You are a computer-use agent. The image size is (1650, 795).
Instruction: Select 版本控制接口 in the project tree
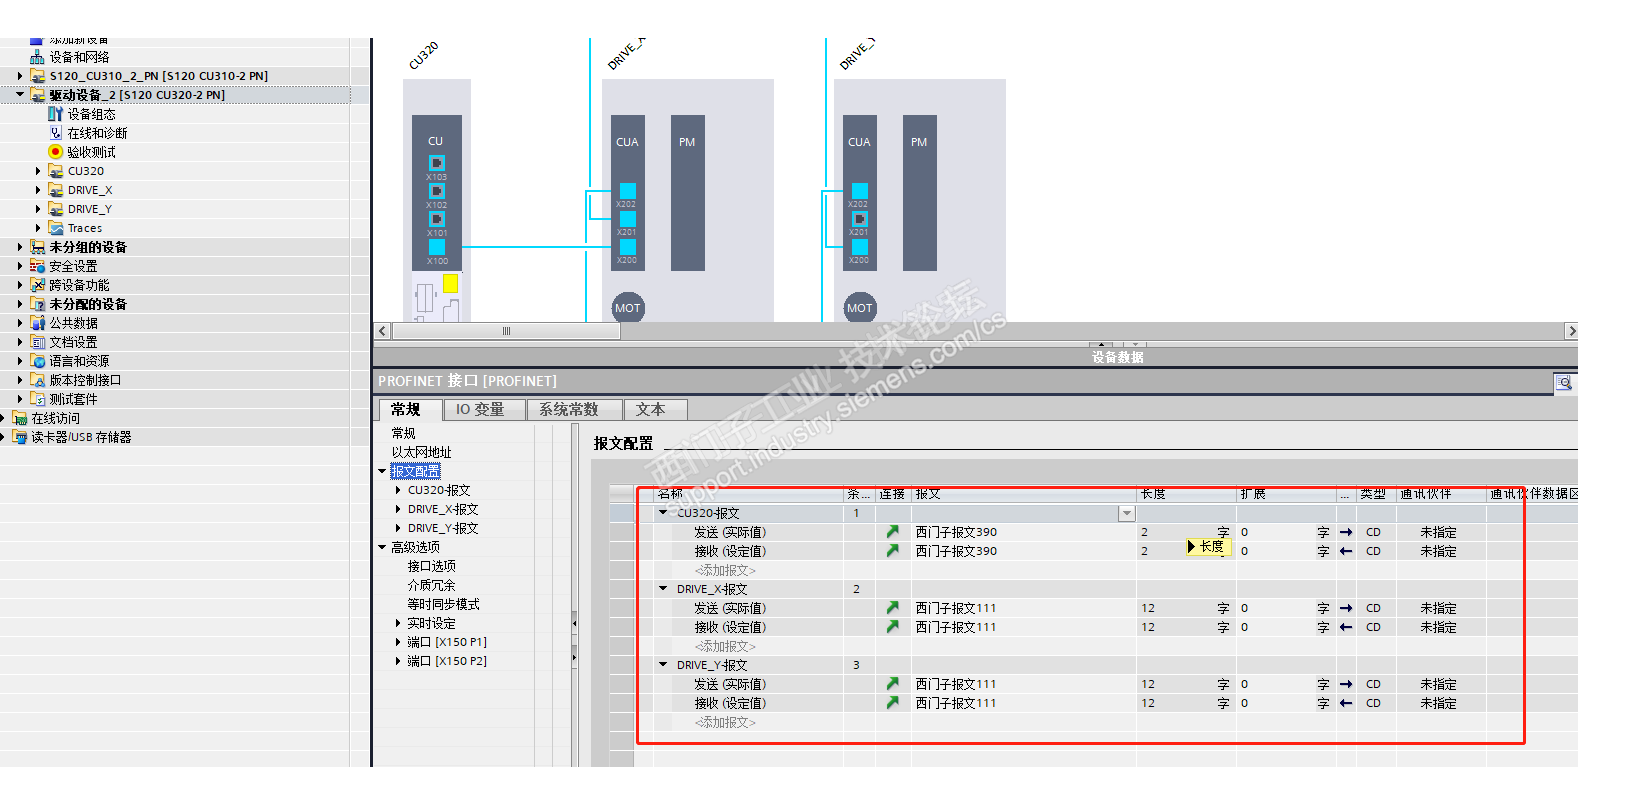pyautogui.click(x=85, y=380)
